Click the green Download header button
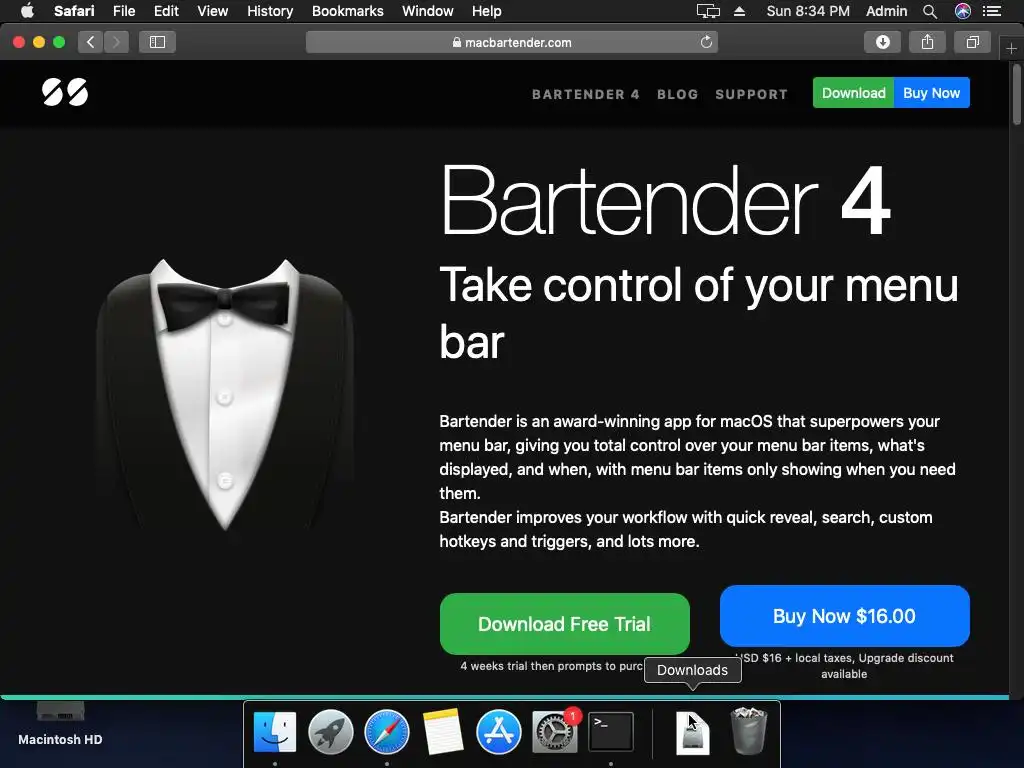 point(854,93)
